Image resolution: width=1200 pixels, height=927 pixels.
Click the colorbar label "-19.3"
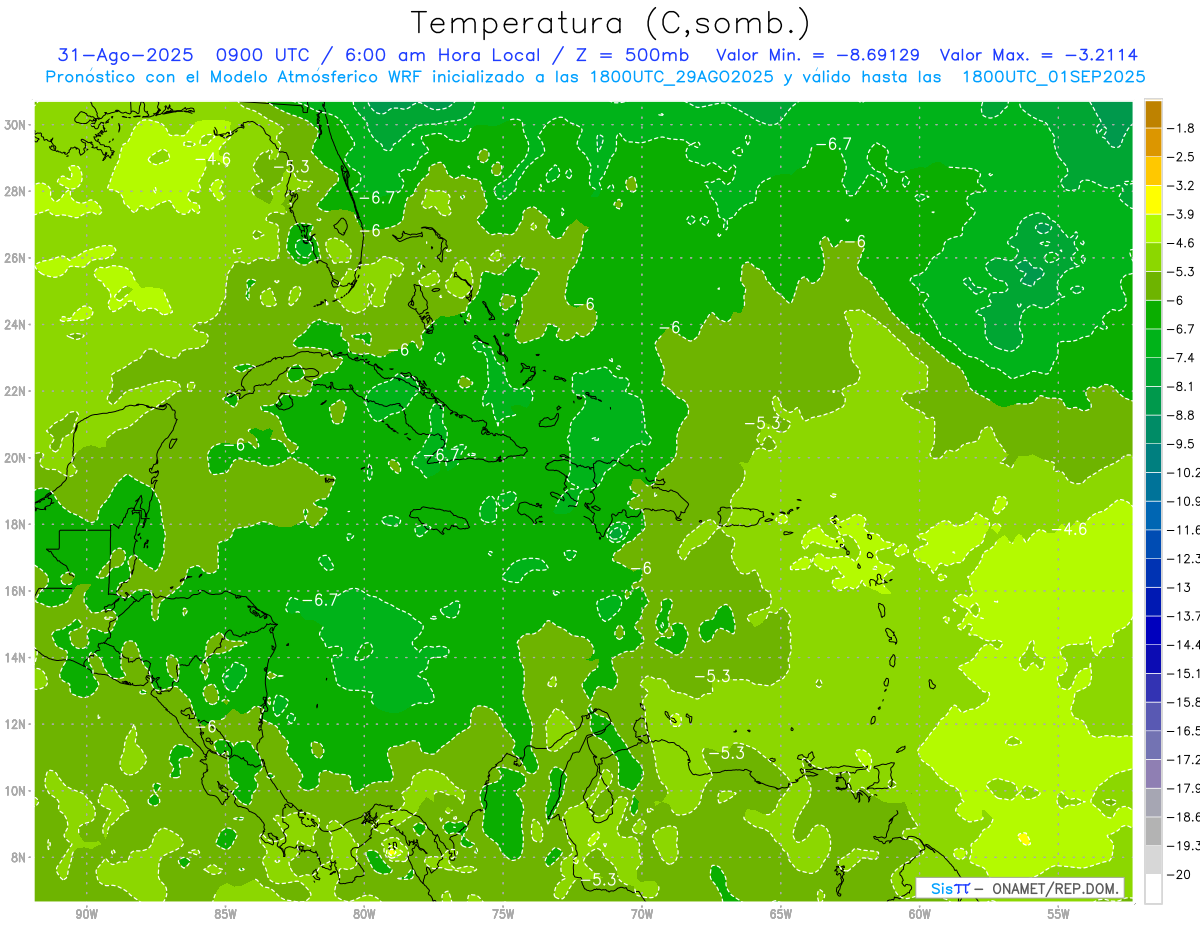(1184, 846)
